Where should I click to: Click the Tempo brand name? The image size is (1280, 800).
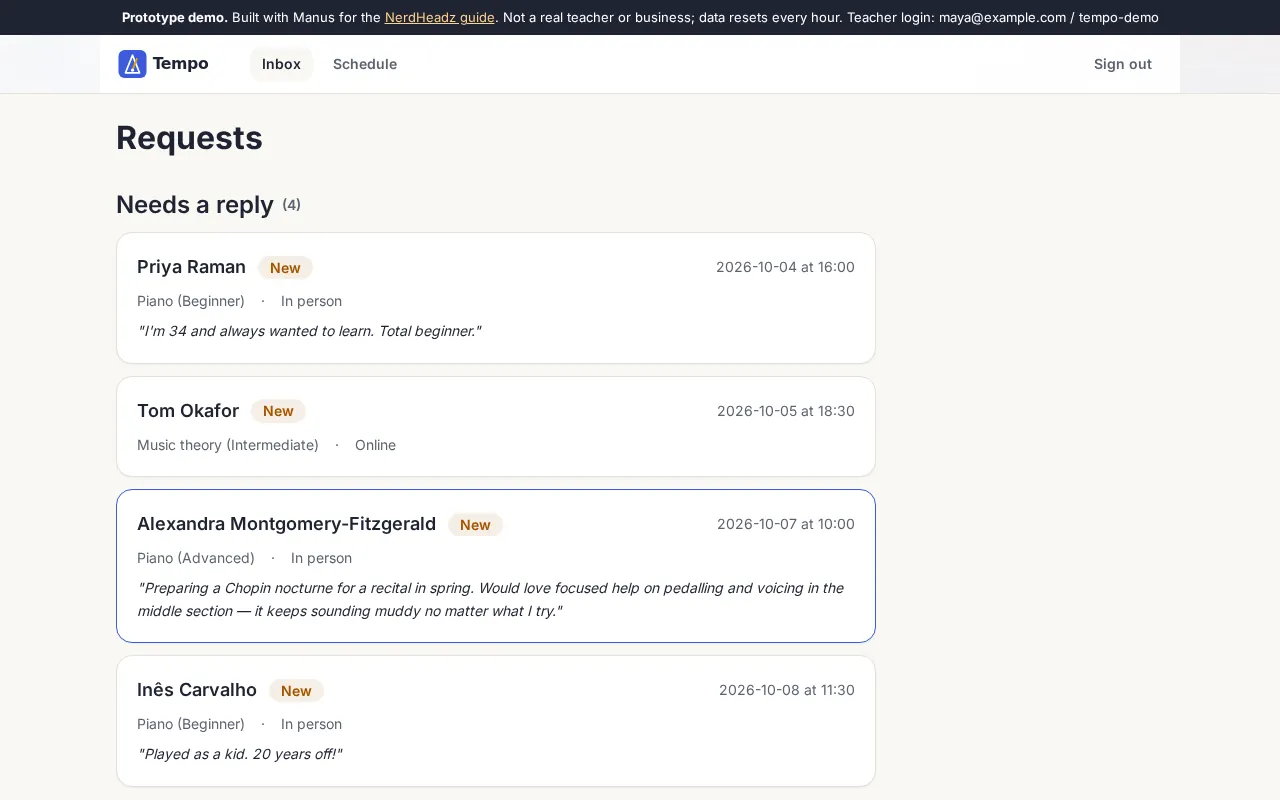[x=180, y=64]
